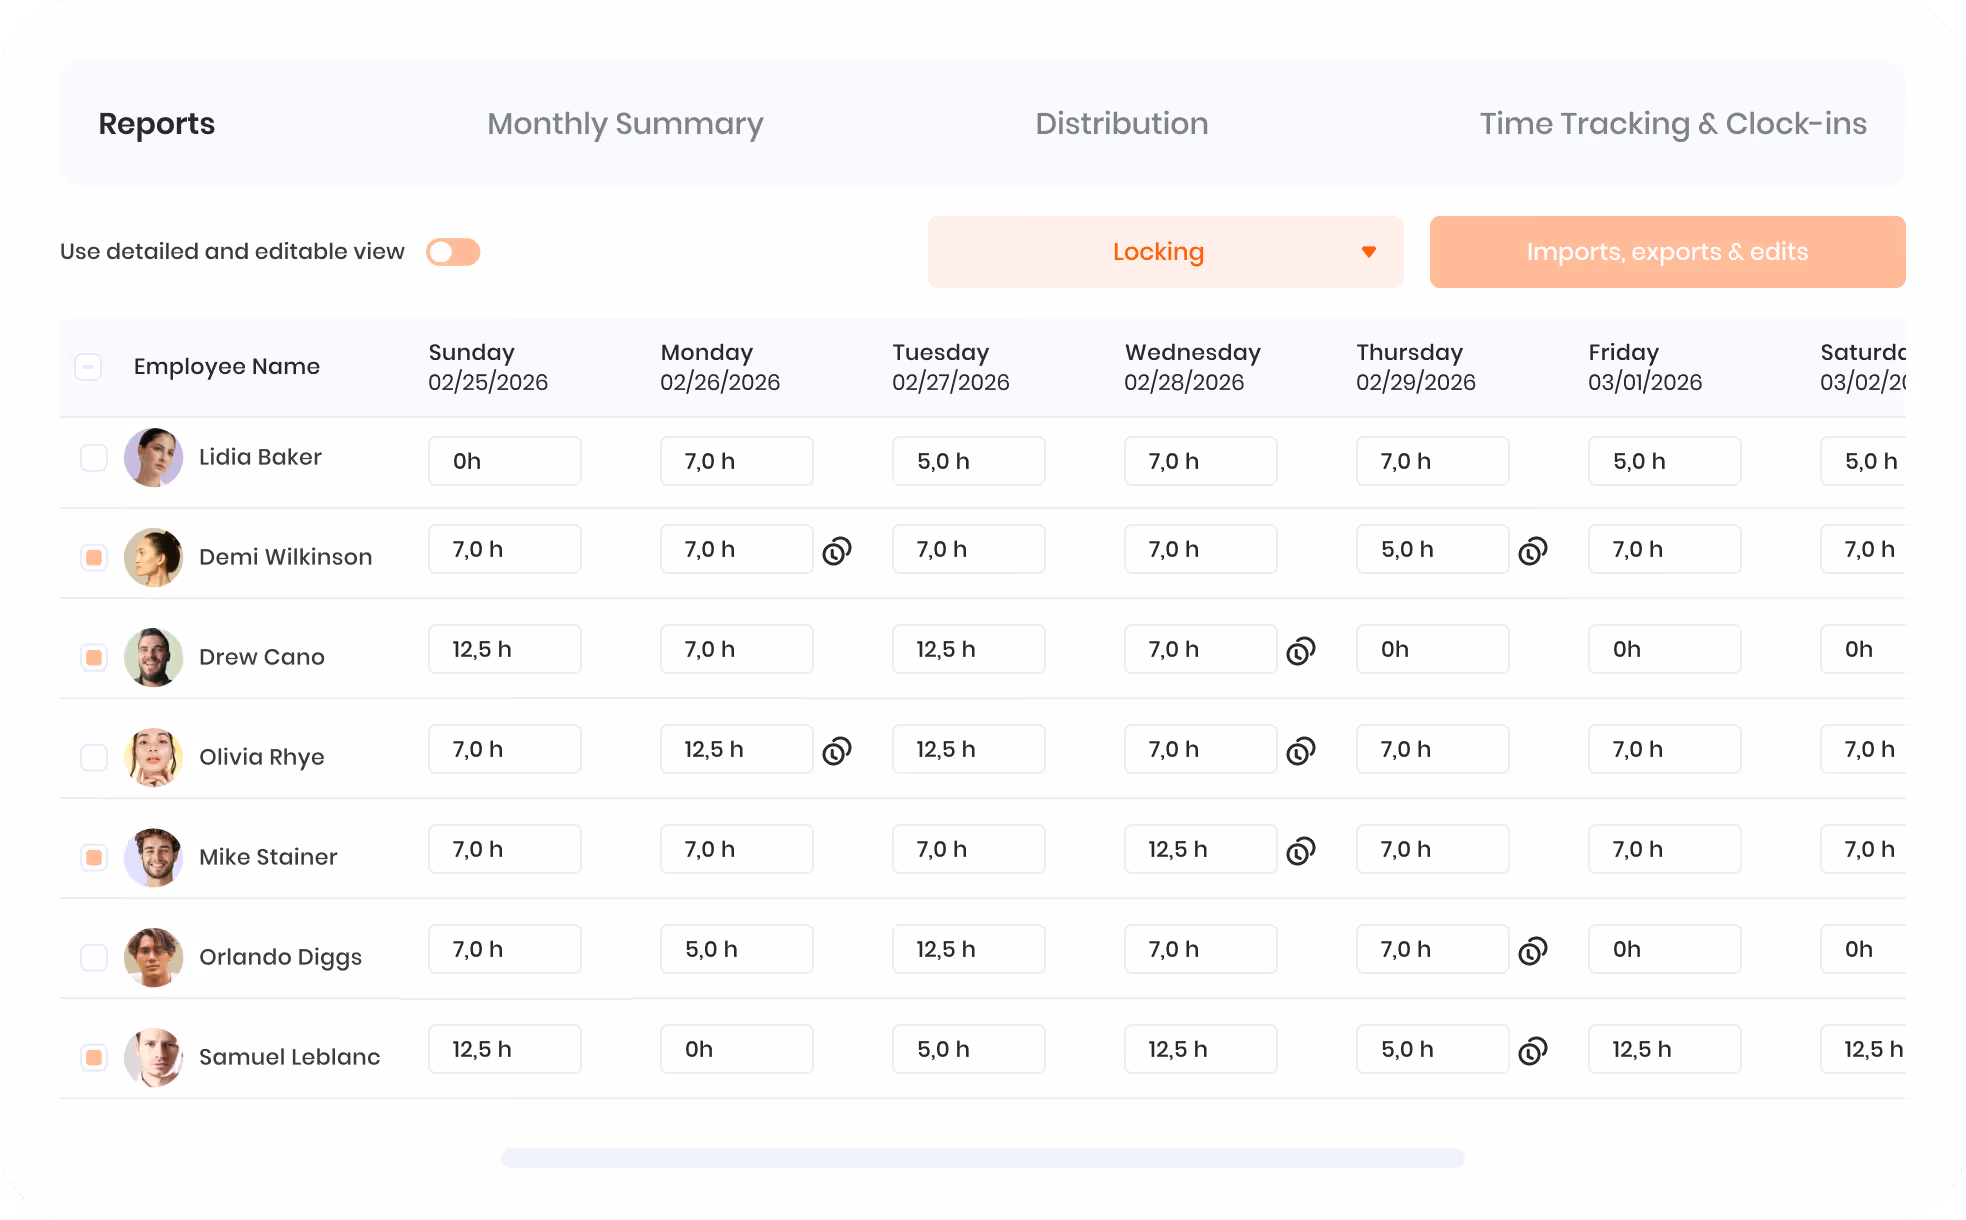Click clock icon beside Orlando Diggs' Thursday hours
The height and width of the screenshot is (1220, 1966).
point(1533,950)
